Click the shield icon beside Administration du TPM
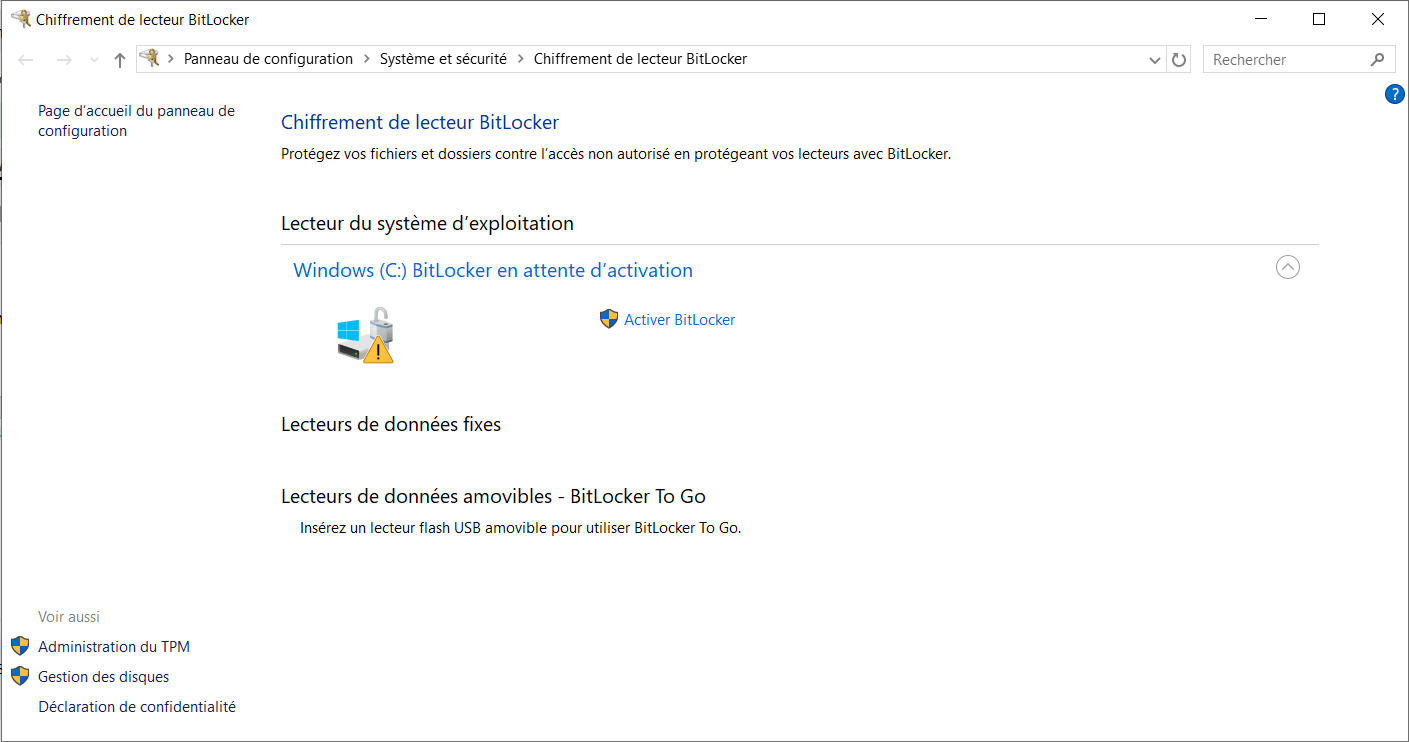The height and width of the screenshot is (742, 1409). 20,646
